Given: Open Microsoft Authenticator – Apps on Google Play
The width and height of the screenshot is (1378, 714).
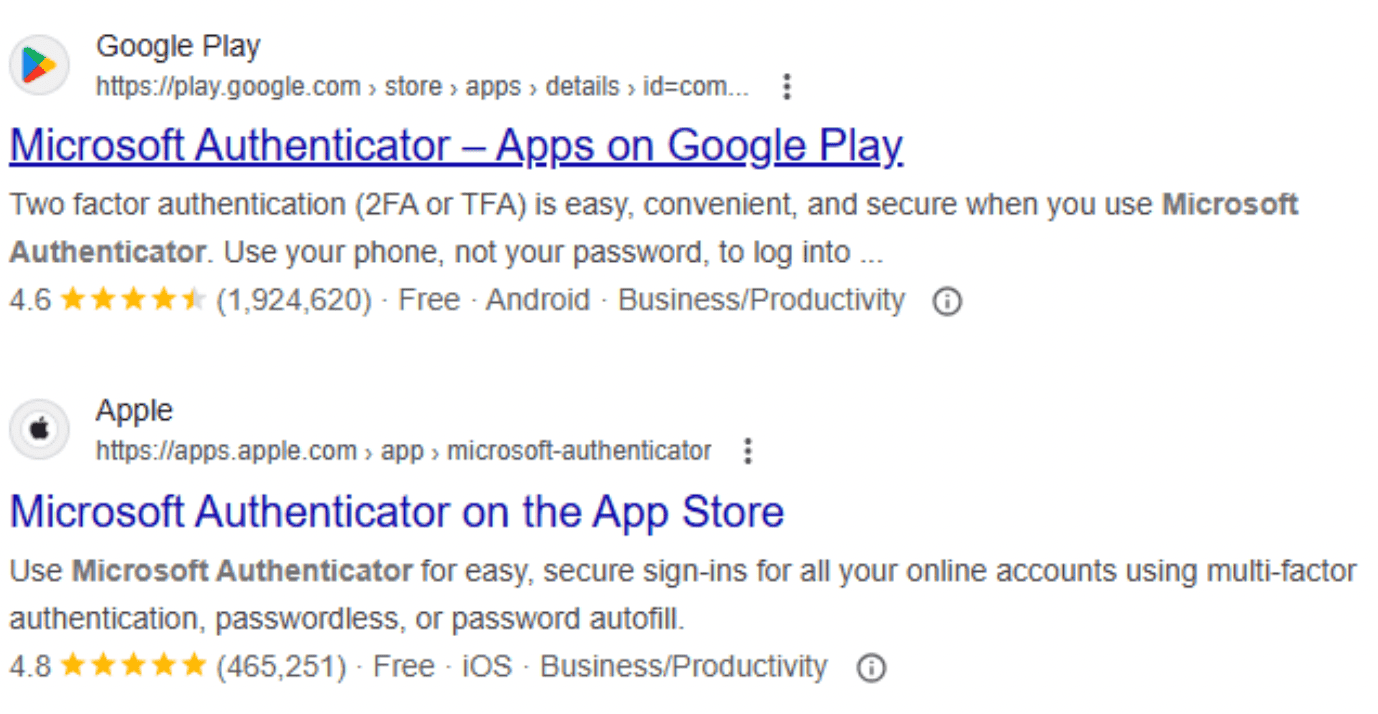Looking at the screenshot, I should 456,146.
